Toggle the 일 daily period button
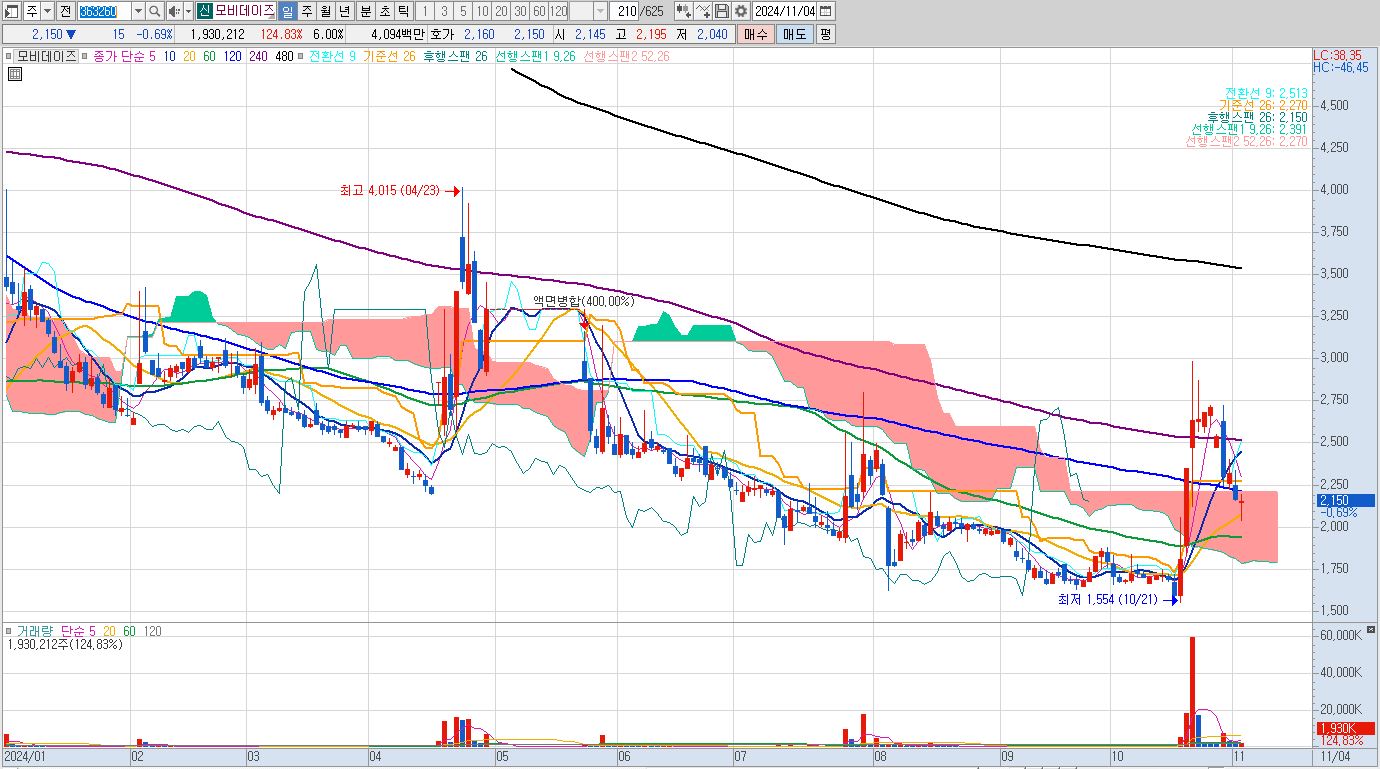The width and height of the screenshot is (1380, 769). click(x=287, y=12)
